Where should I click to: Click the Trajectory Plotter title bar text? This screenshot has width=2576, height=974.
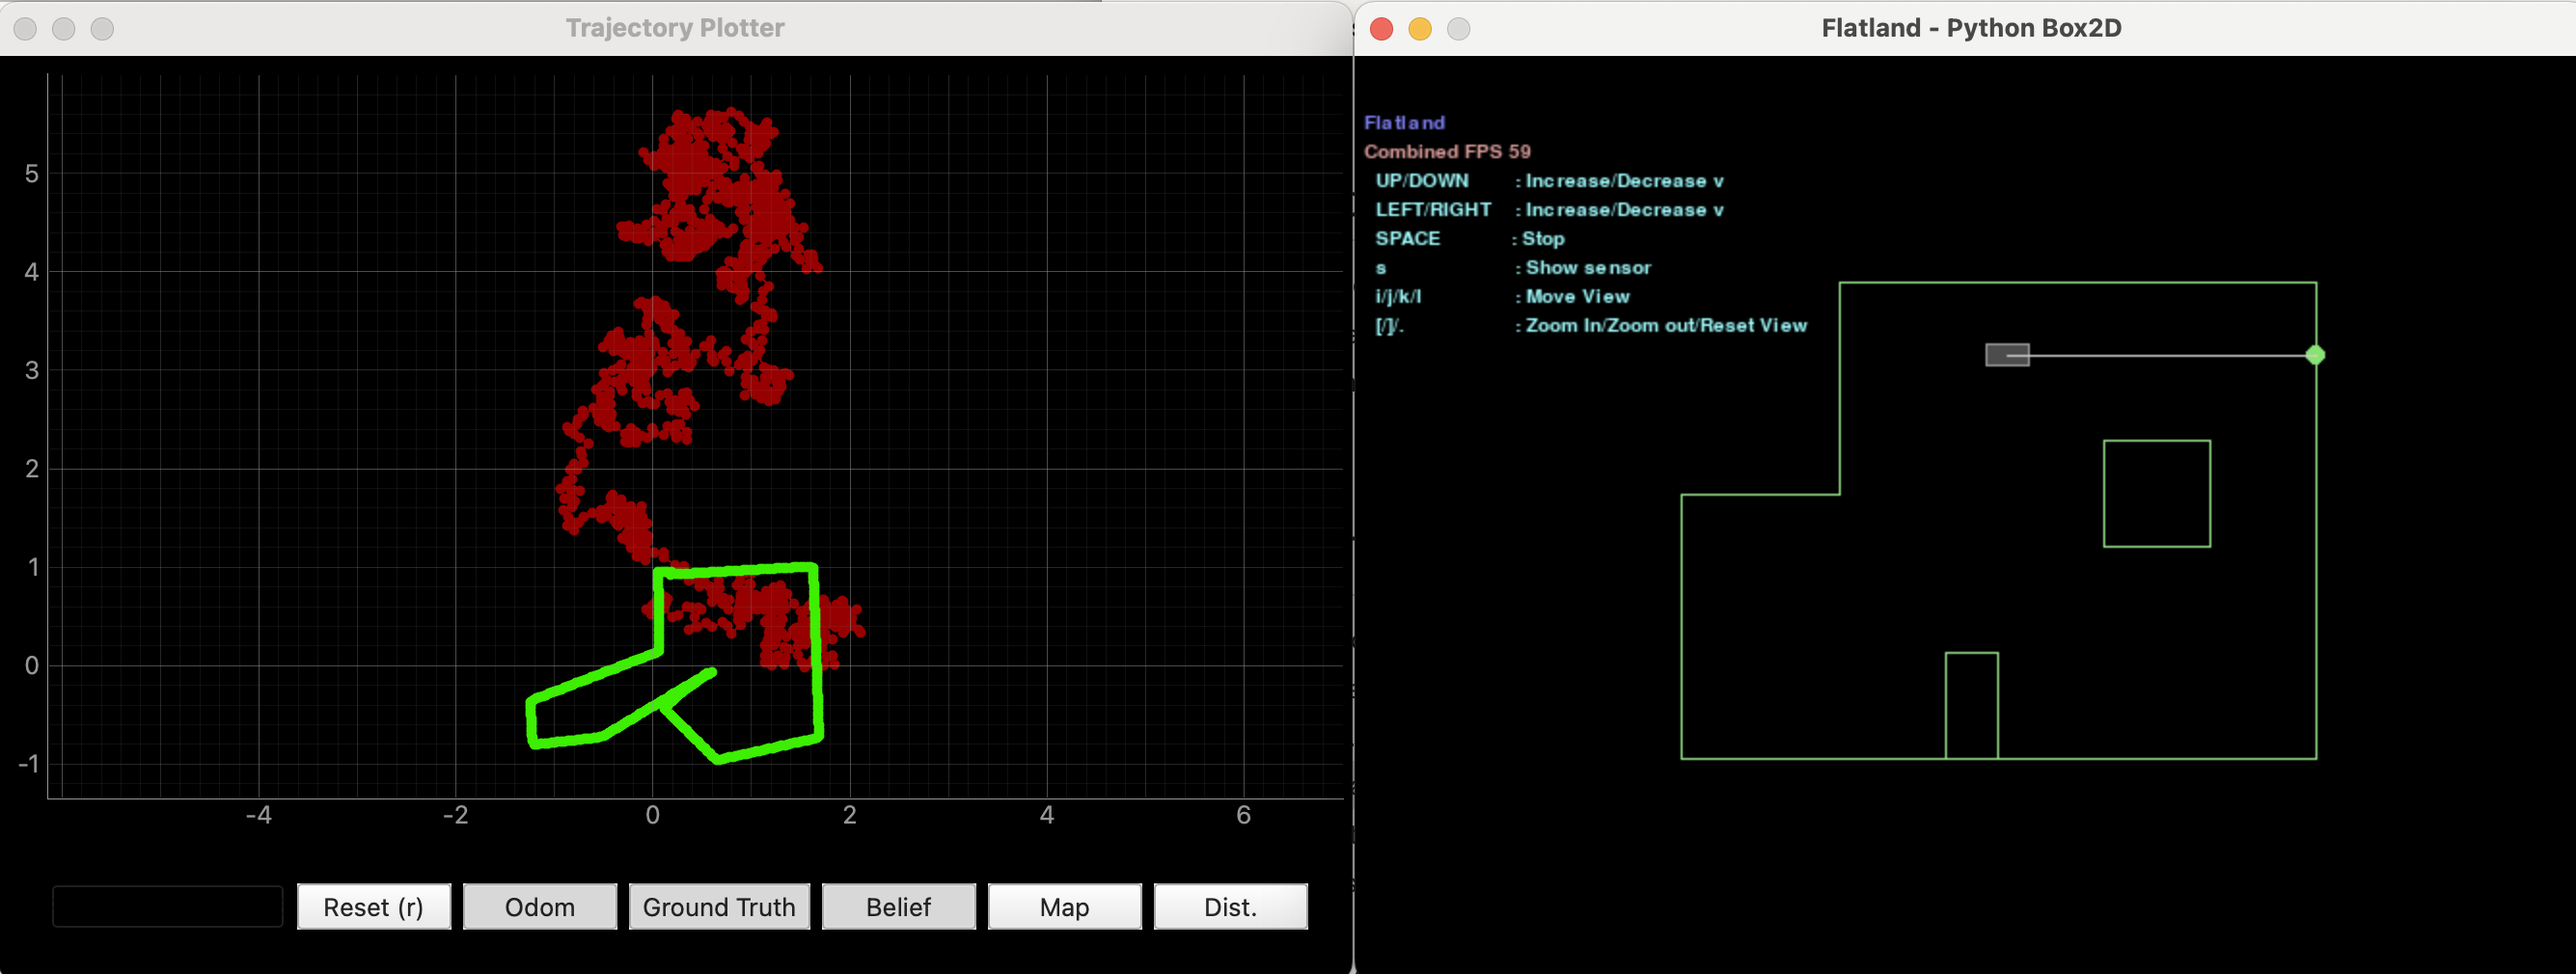675,28
